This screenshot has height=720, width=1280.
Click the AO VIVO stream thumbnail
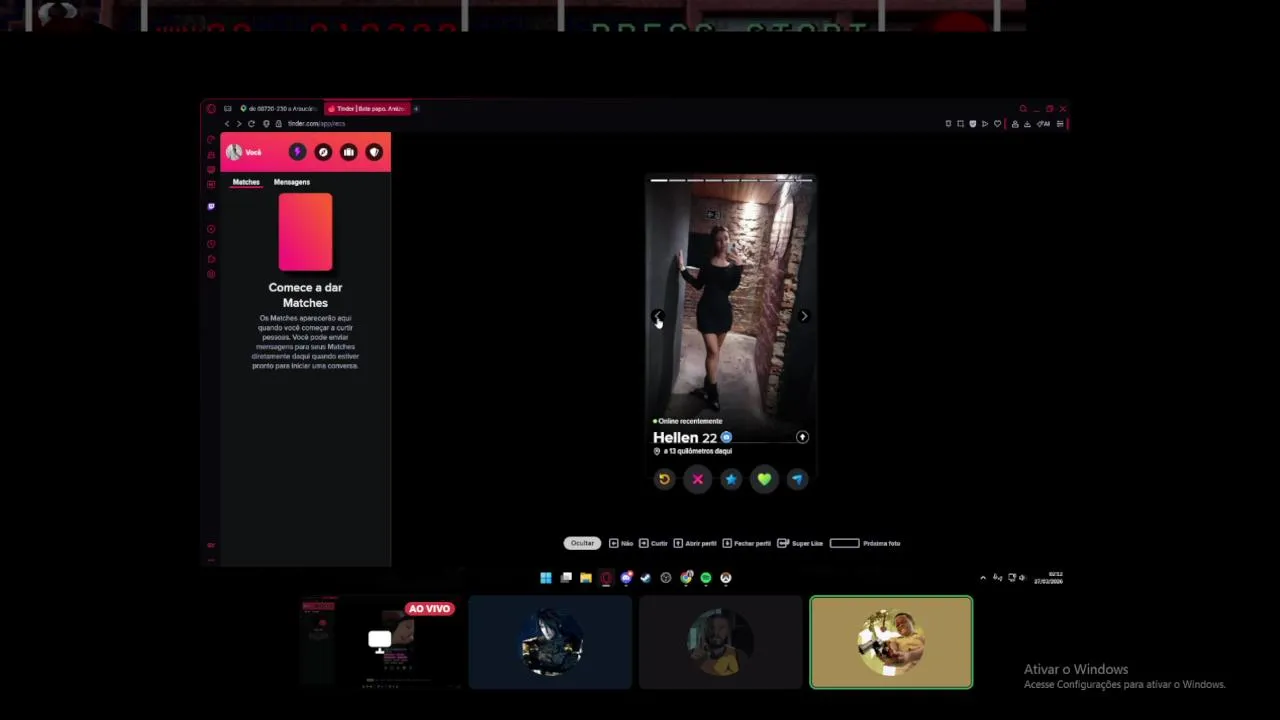point(379,643)
